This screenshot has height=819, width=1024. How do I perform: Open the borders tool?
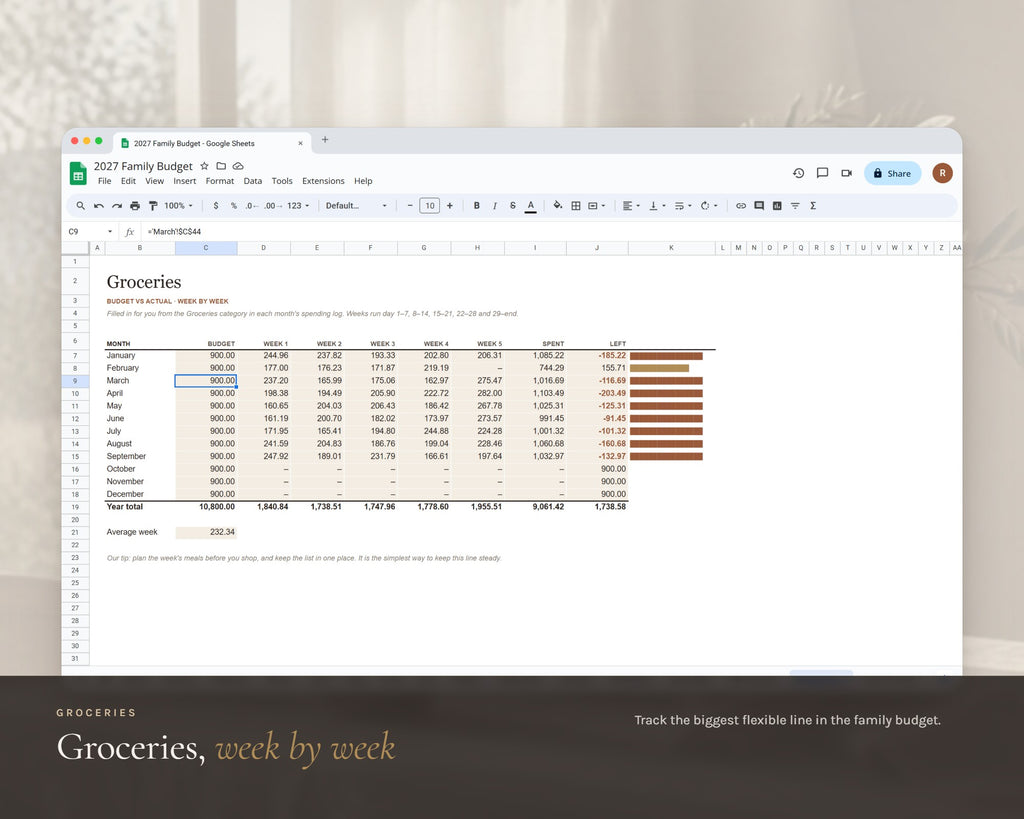pyautogui.click(x=576, y=206)
